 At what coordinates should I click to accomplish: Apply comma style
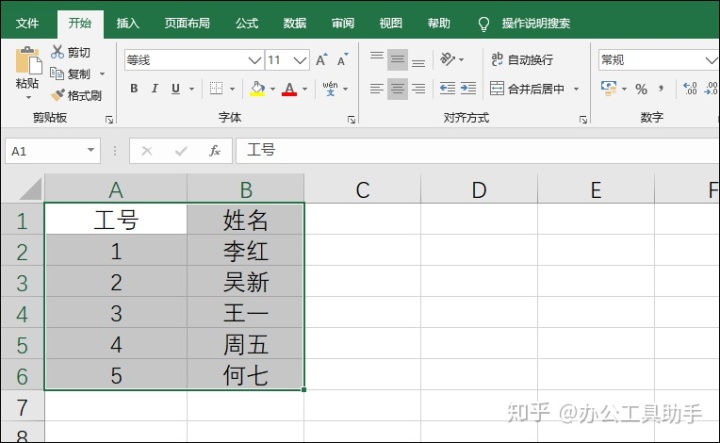point(661,88)
